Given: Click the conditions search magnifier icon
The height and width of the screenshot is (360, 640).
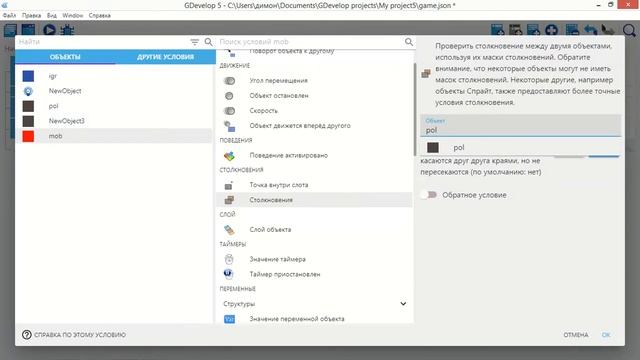Looking at the screenshot, I should pos(409,42).
